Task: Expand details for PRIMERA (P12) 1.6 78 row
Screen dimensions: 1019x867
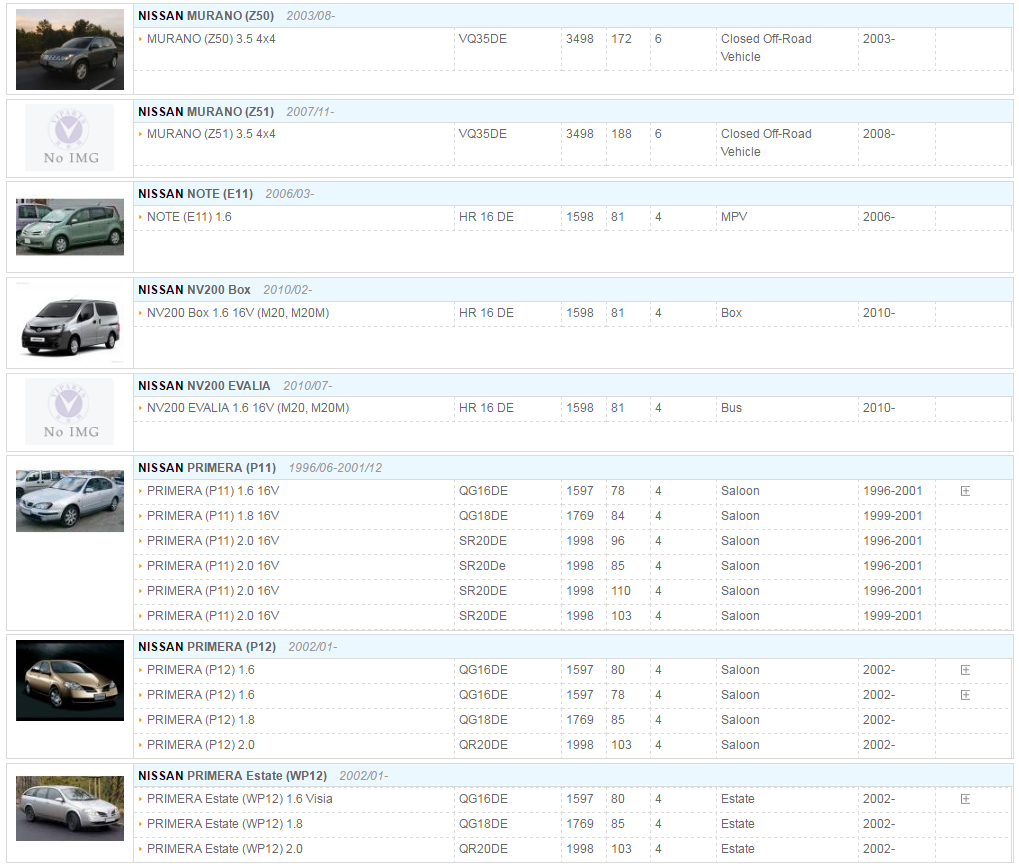Action: tap(965, 695)
